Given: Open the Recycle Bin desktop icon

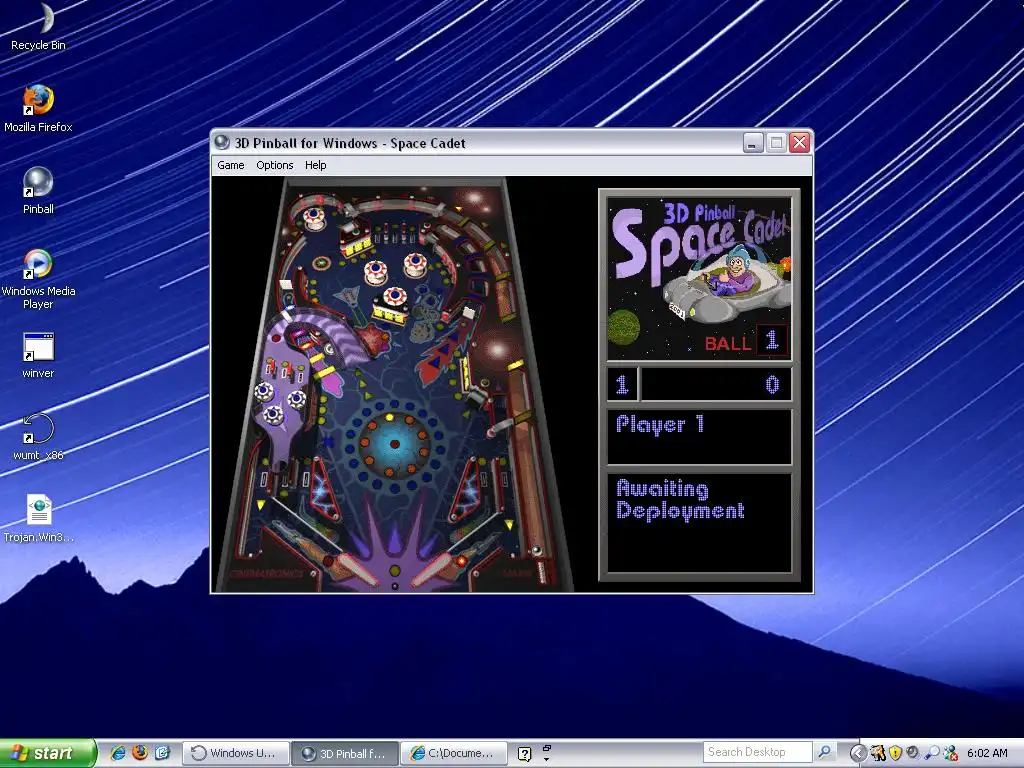Looking at the screenshot, I should click(x=39, y=27).
